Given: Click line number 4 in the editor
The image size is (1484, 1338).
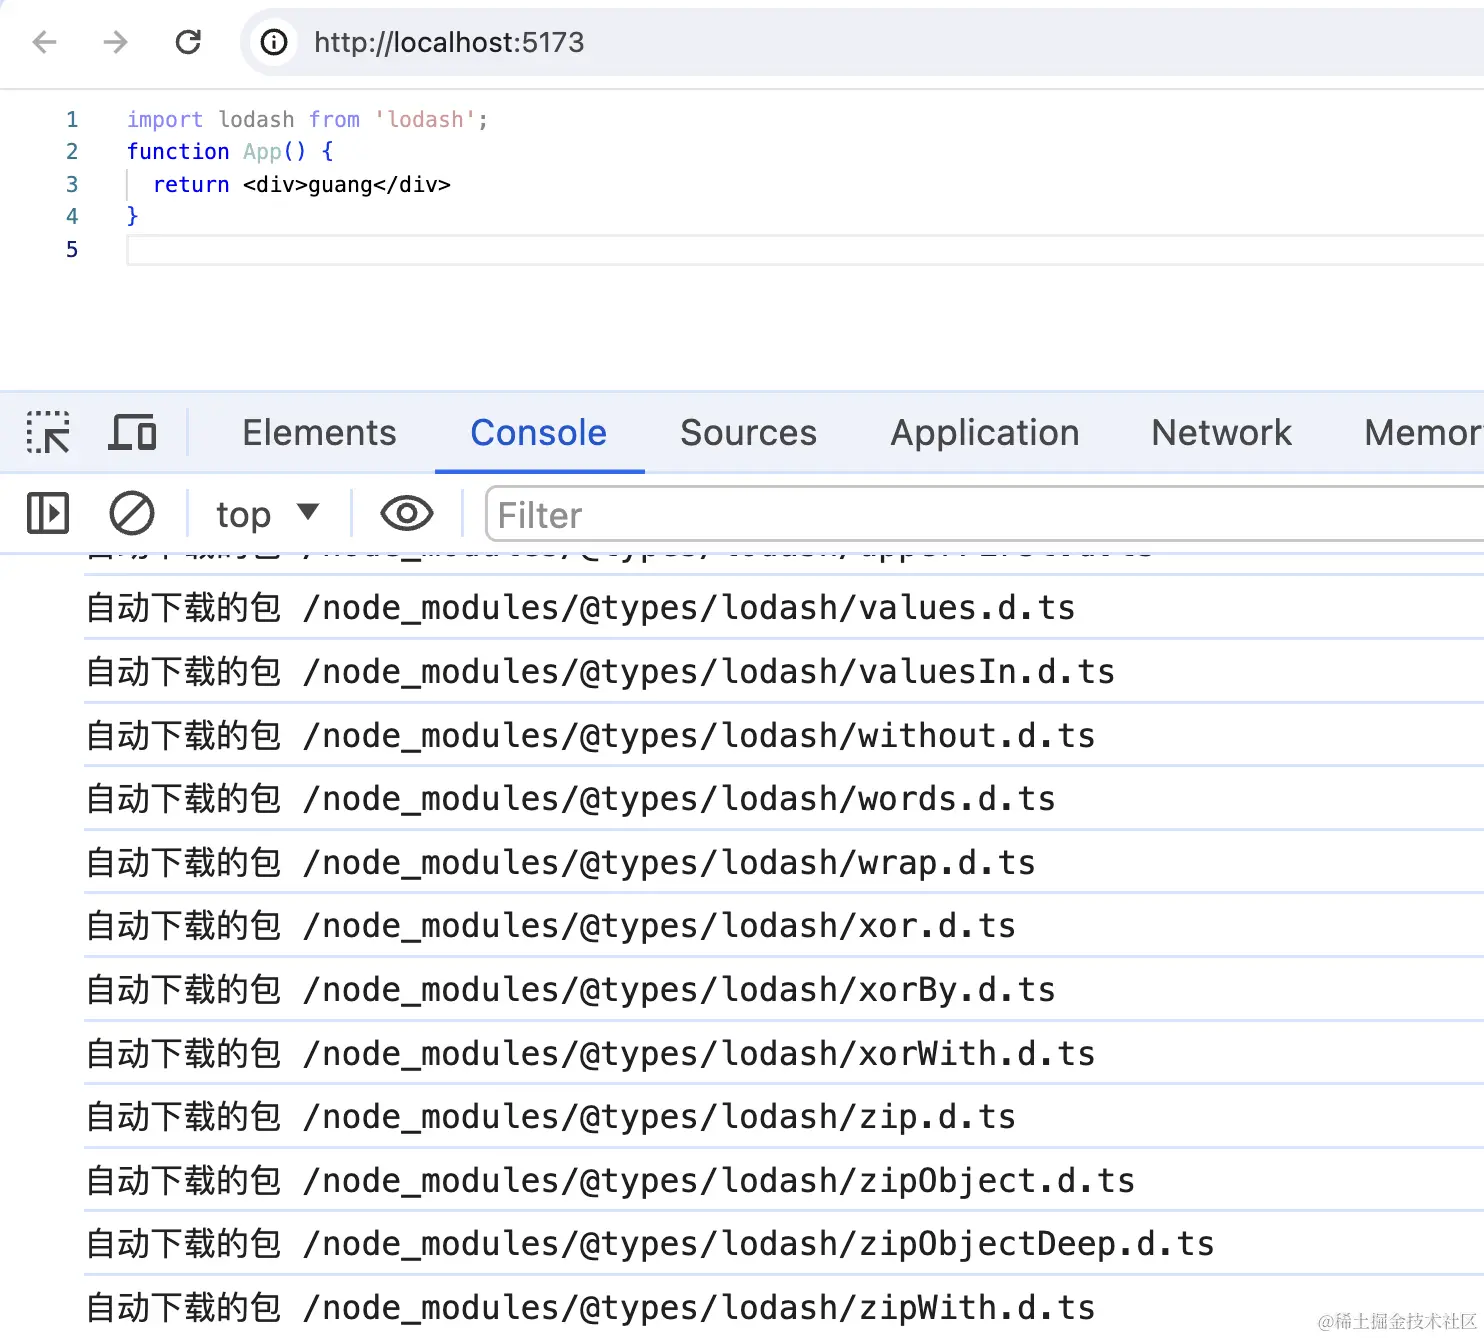Looking at the screenshot, I should (x=72, y=216).
